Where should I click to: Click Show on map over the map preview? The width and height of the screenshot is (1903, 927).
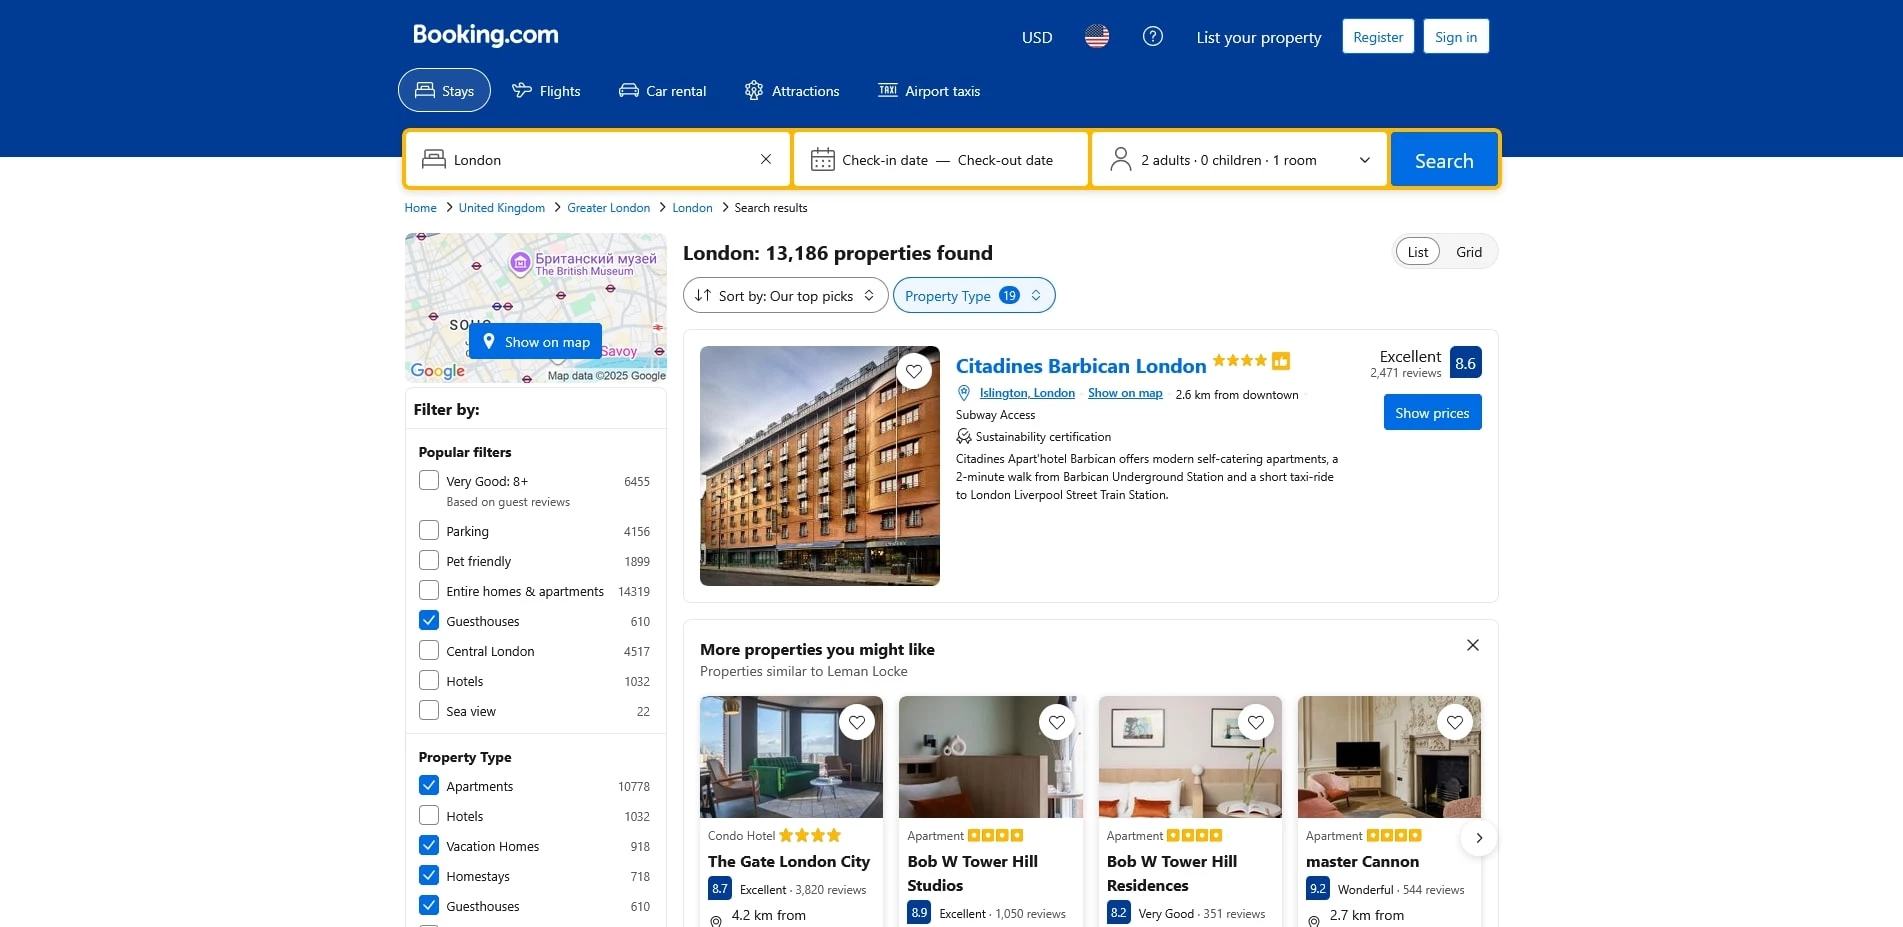click(x=534, y=341)
